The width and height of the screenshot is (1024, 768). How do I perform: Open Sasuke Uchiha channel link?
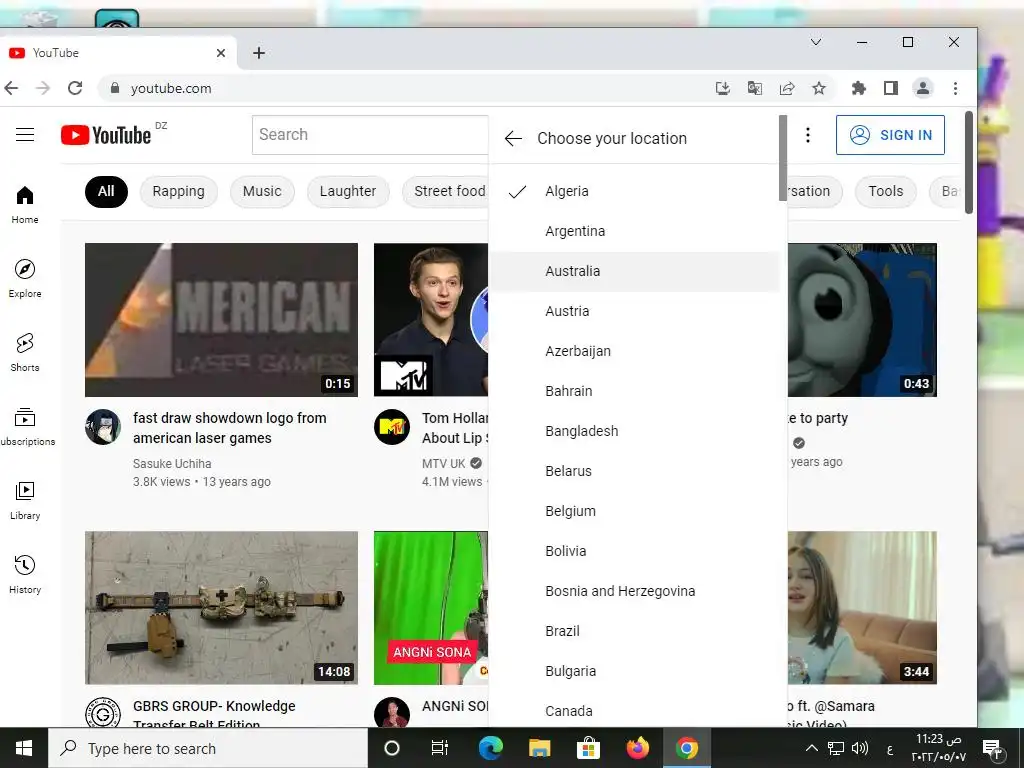click(x=172, y=464)
